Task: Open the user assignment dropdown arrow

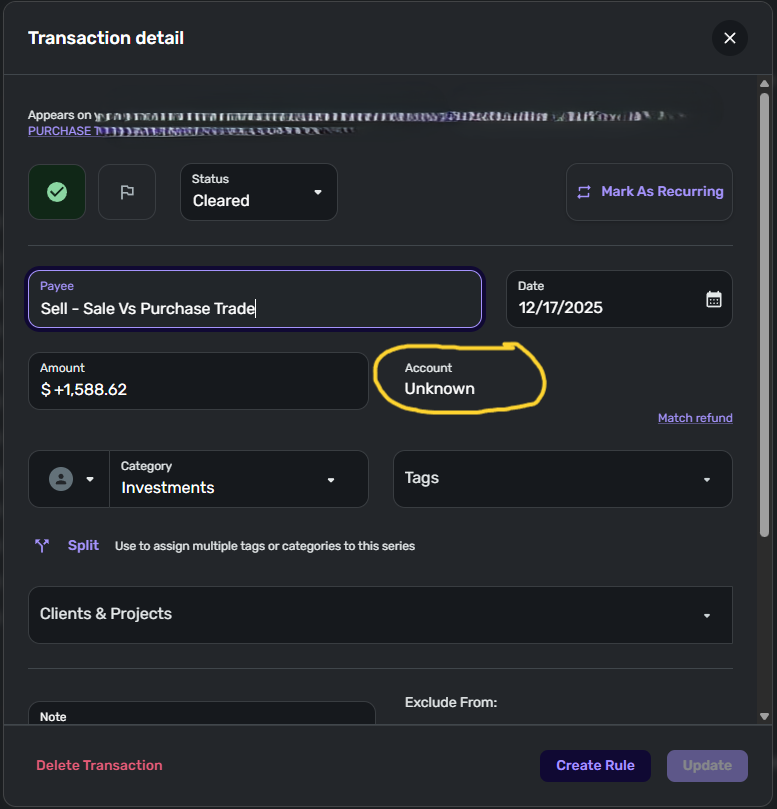Action: coord(90,479)
